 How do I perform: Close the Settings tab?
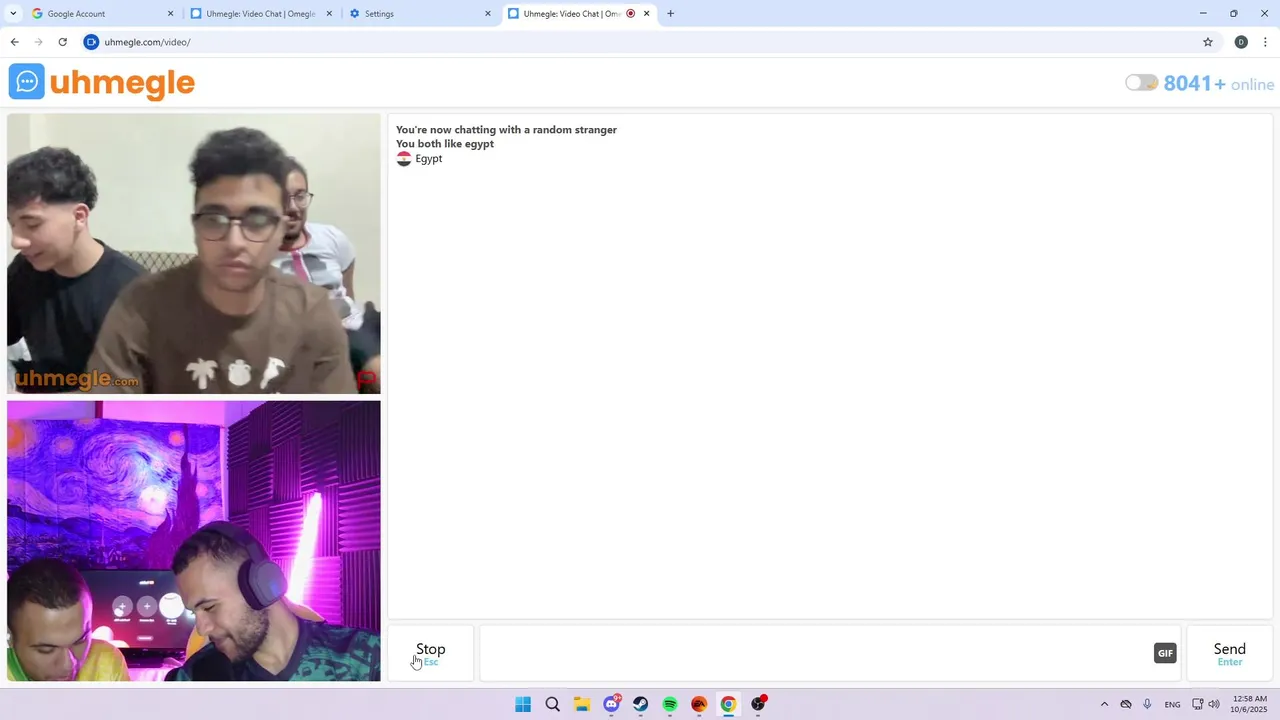click(x=488, y=14)
